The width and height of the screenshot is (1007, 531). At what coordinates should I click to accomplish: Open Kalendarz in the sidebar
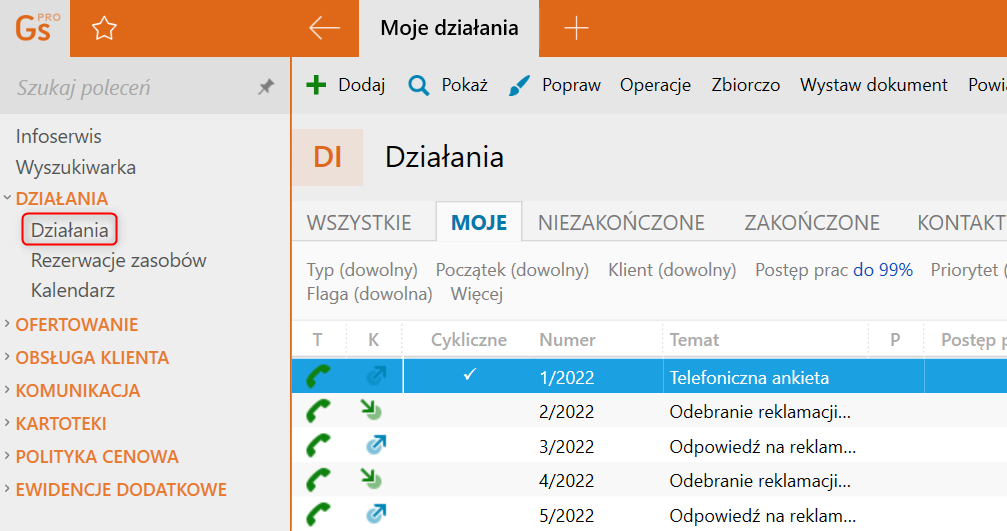tap(73, 291)
